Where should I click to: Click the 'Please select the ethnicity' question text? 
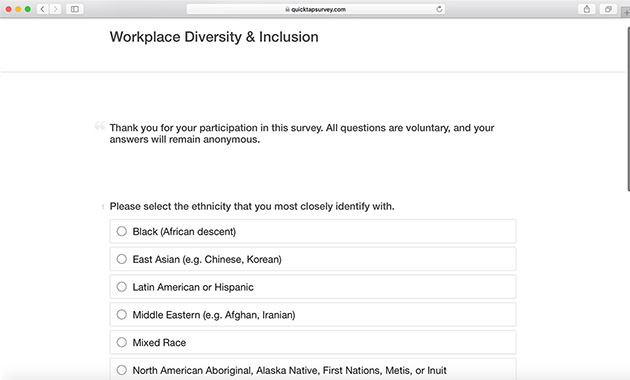point(252,206)
